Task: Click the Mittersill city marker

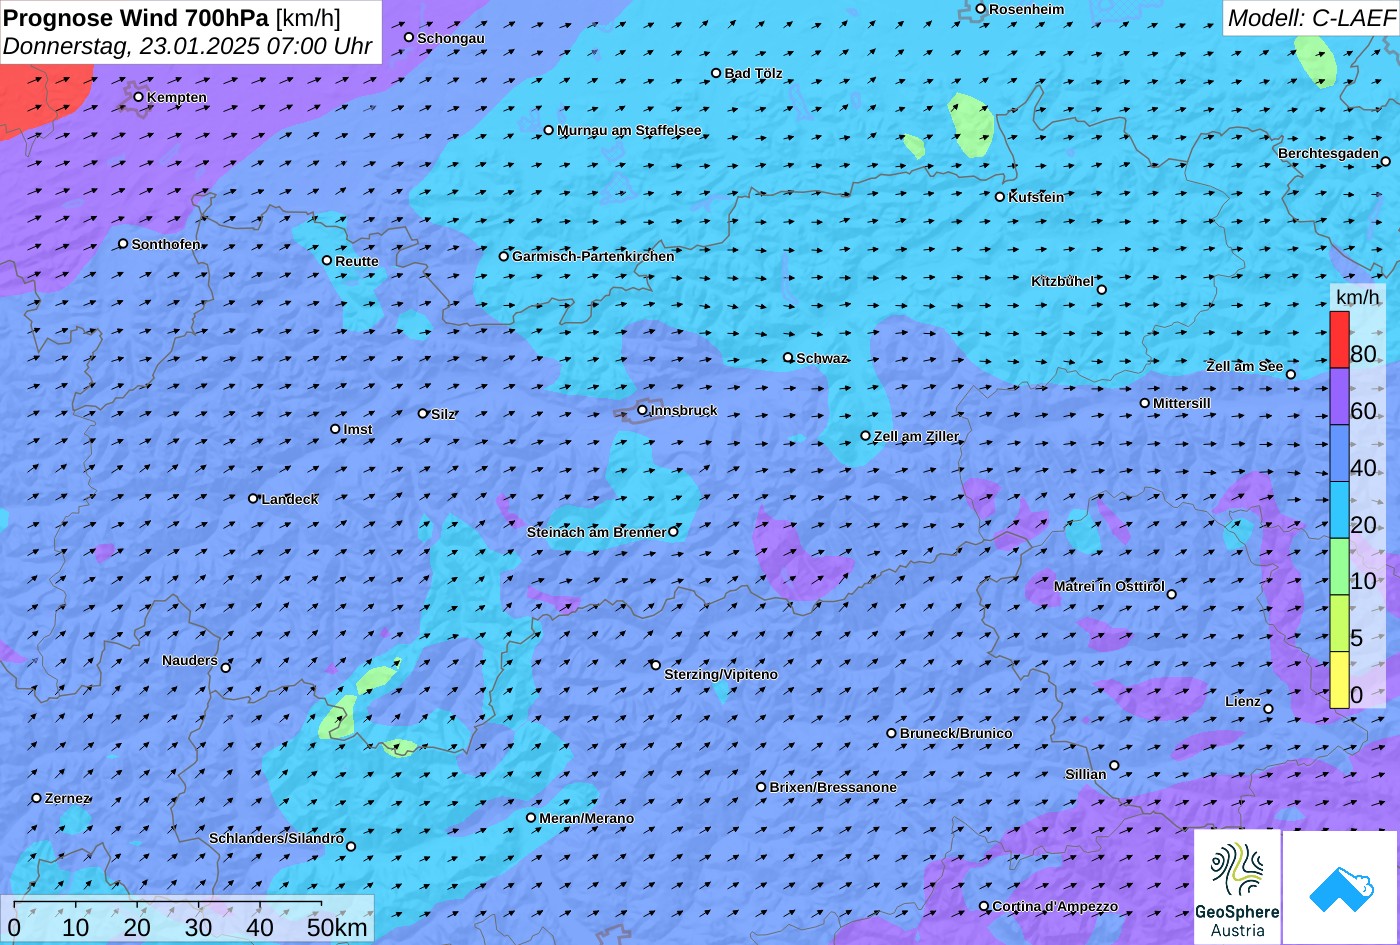Action: 1145,403
